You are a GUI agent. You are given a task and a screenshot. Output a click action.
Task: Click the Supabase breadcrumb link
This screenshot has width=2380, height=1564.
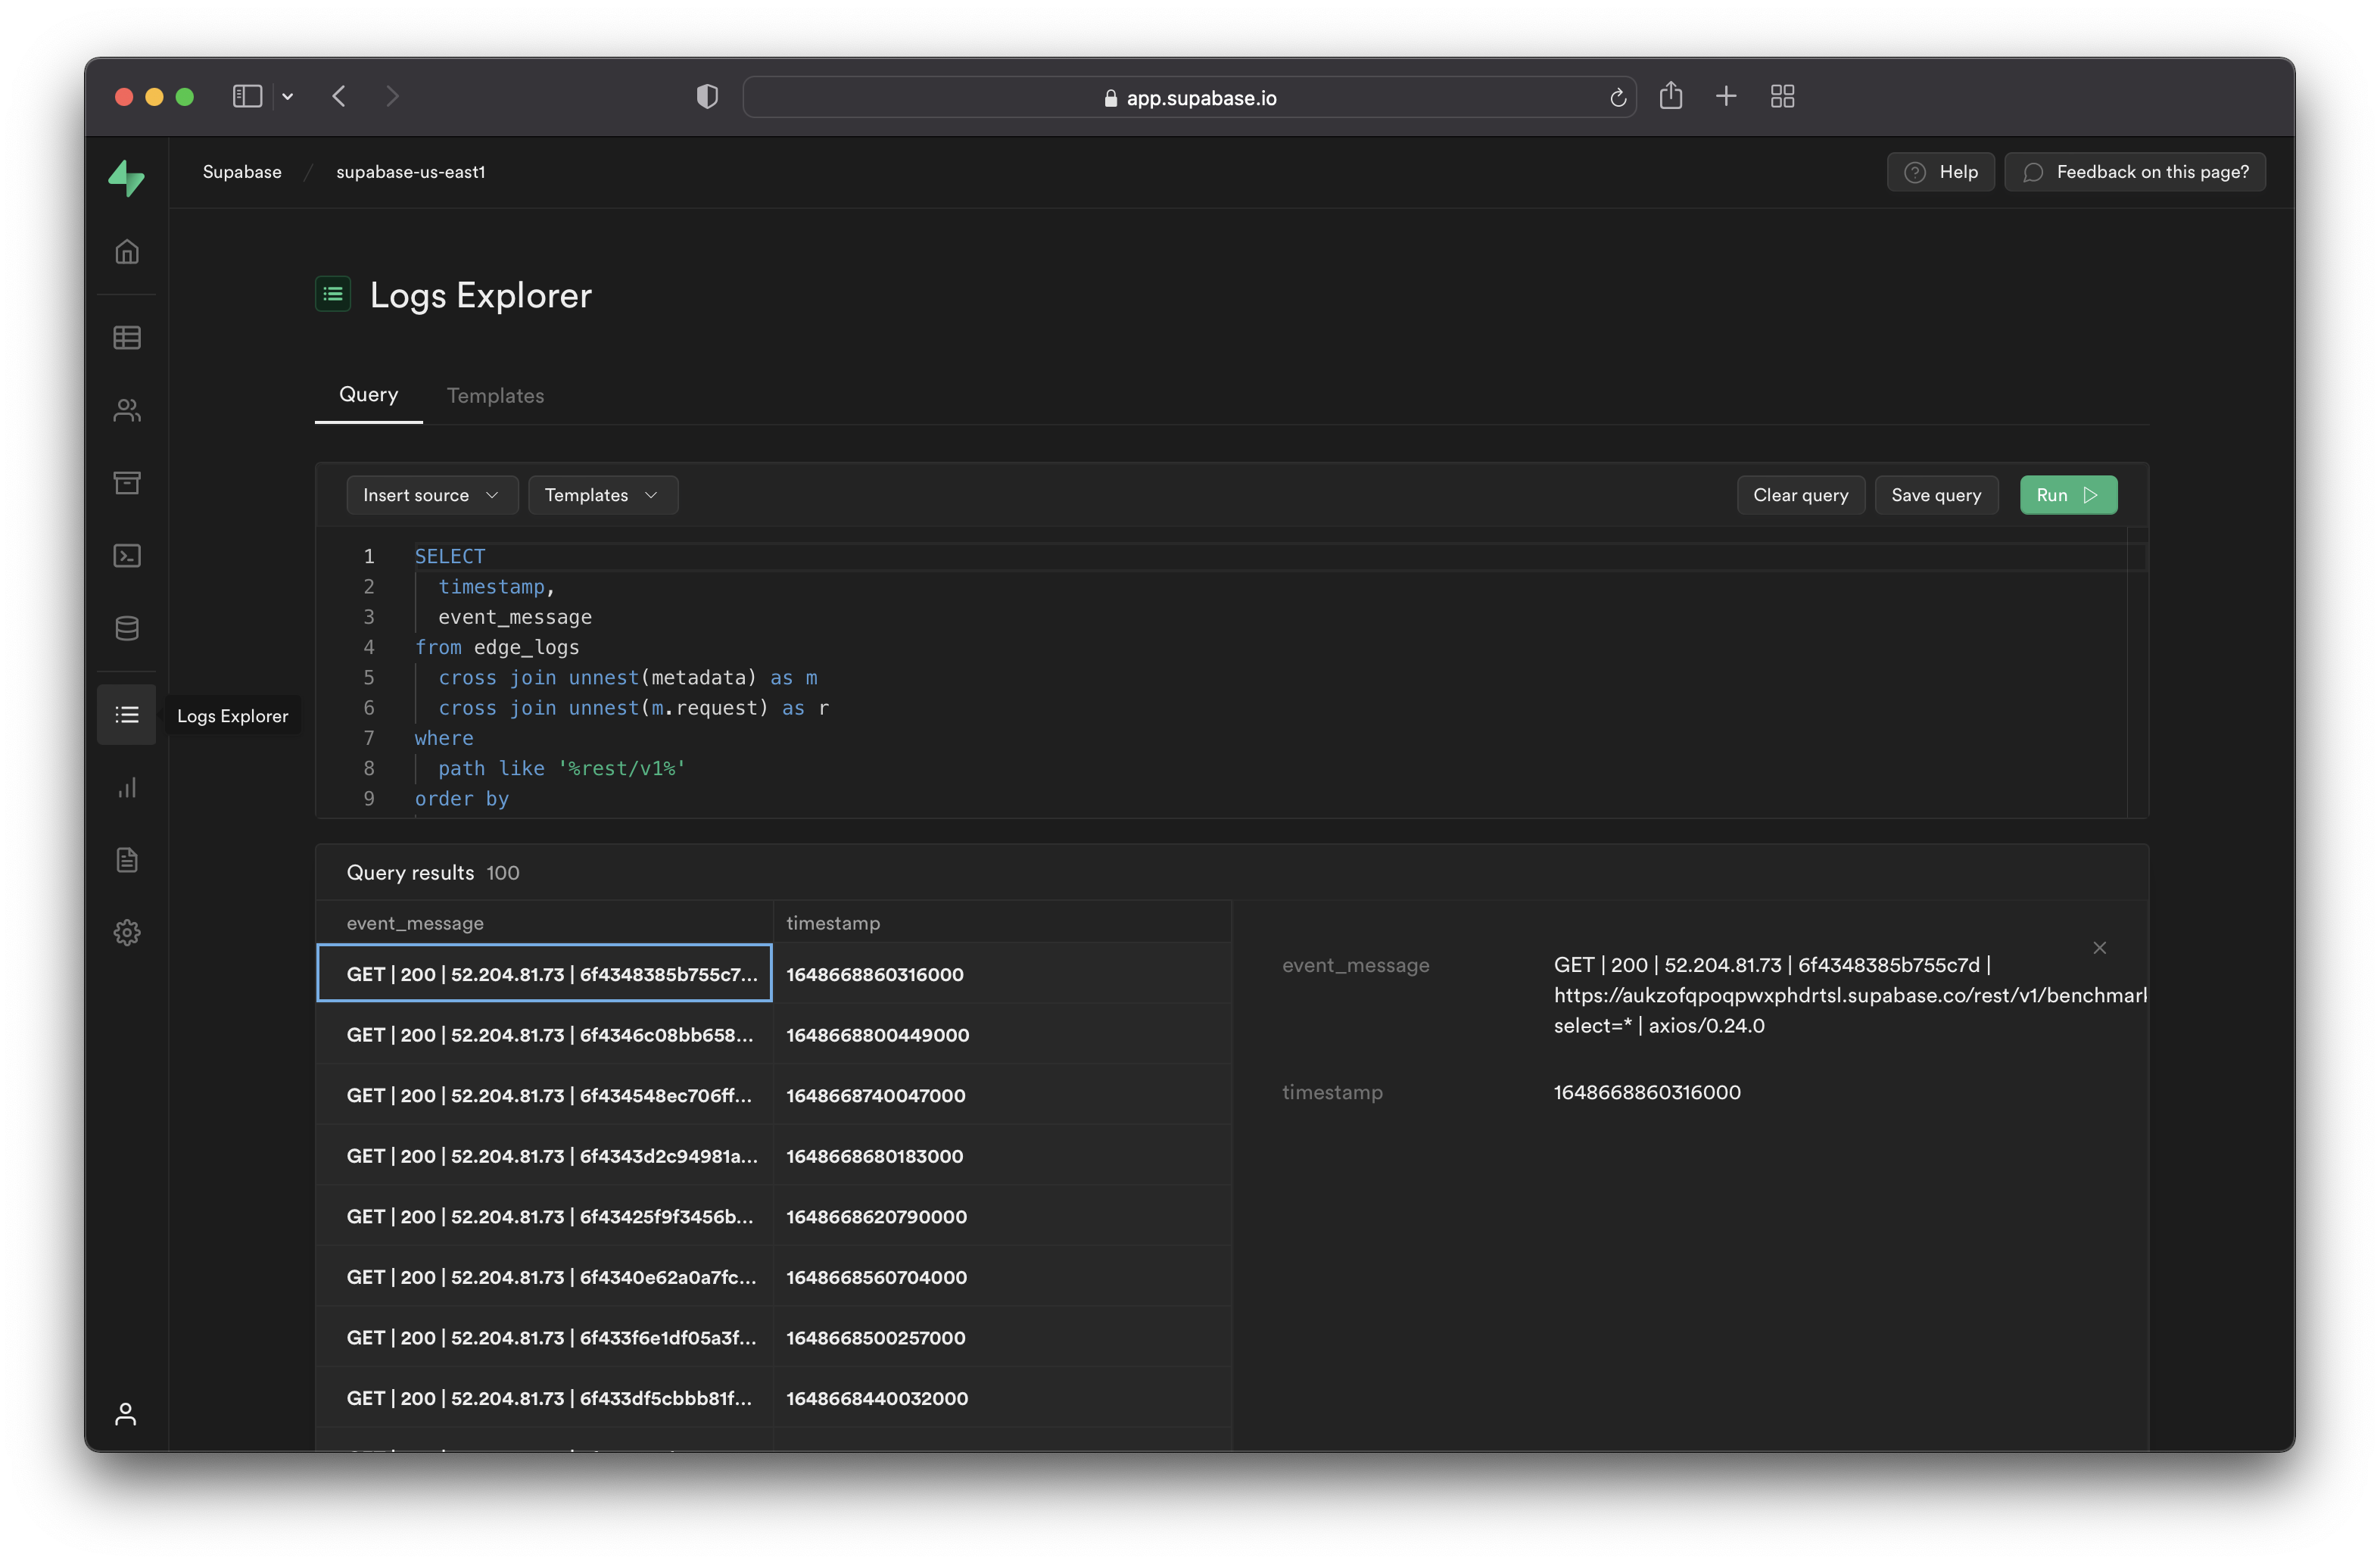point(242,172)
